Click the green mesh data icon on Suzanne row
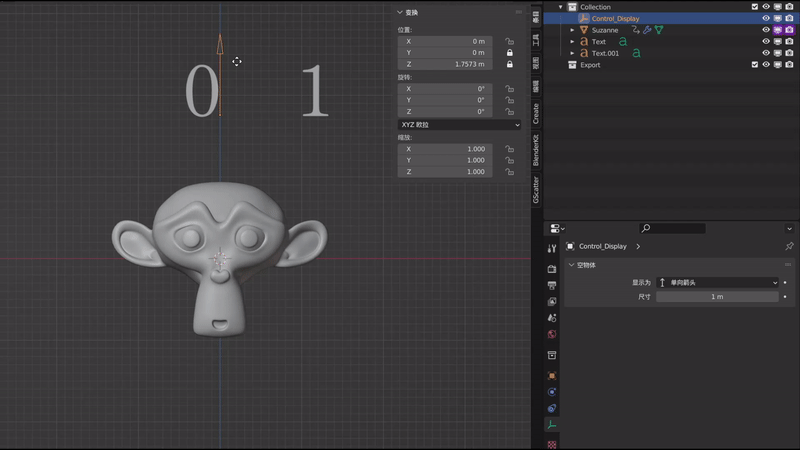This screenshot has width=800, height=450. pos(659,30)
